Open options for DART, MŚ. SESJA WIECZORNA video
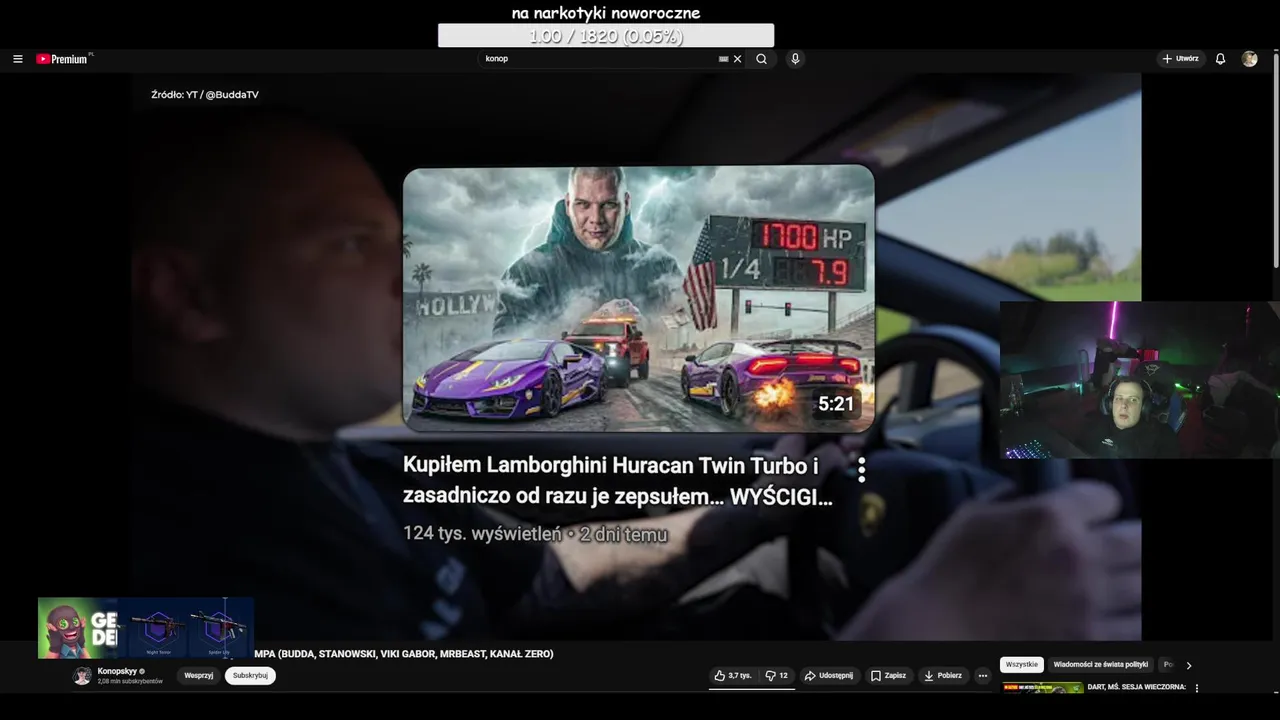The width and height of the screenshot is (1280, 720). 1197,688
